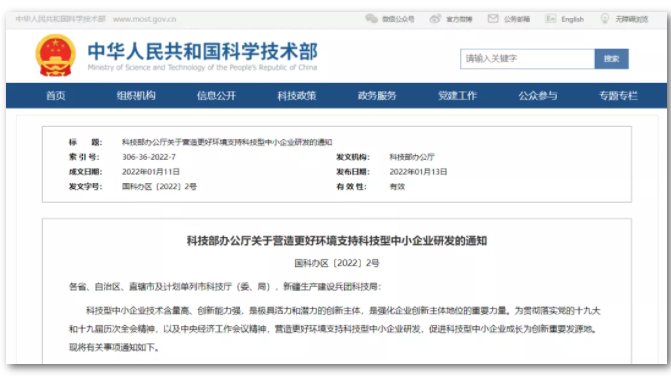Click the bold article headline
The height and width of the screenshot is (376, 671).
click(337, 241)
